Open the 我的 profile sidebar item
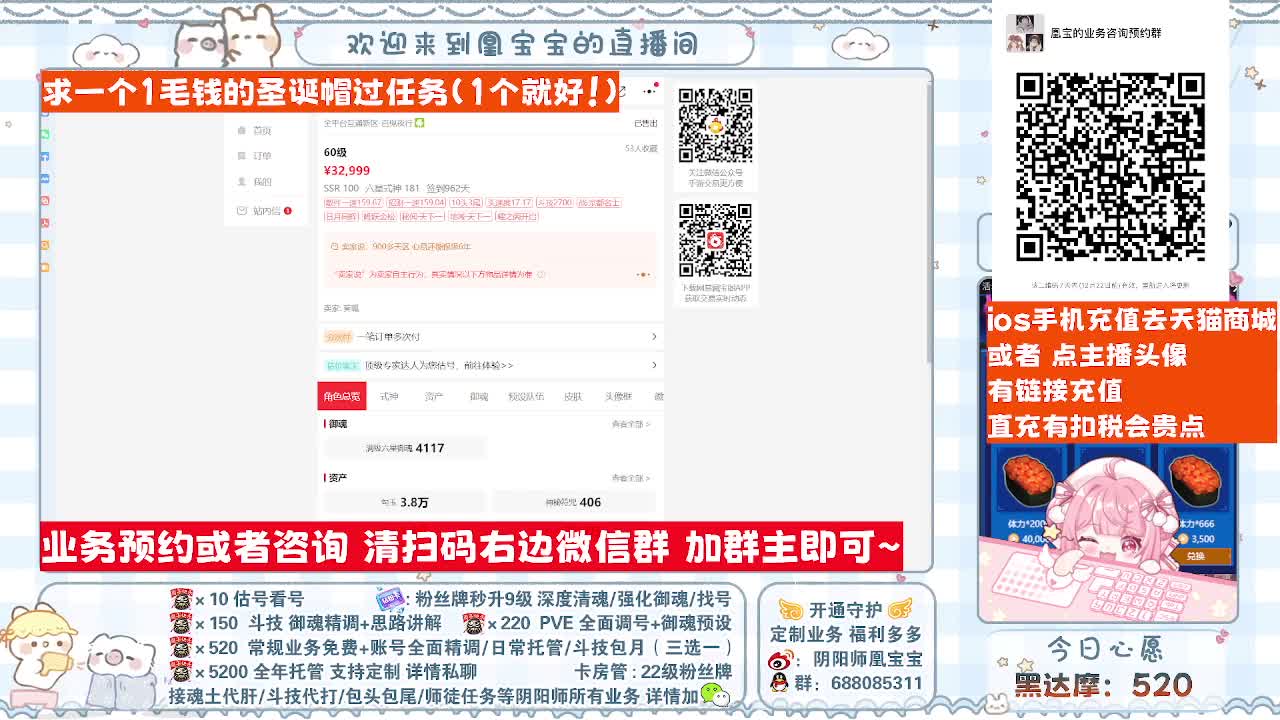The height and width of the screenshot is (720, 1280). (255, 182)
